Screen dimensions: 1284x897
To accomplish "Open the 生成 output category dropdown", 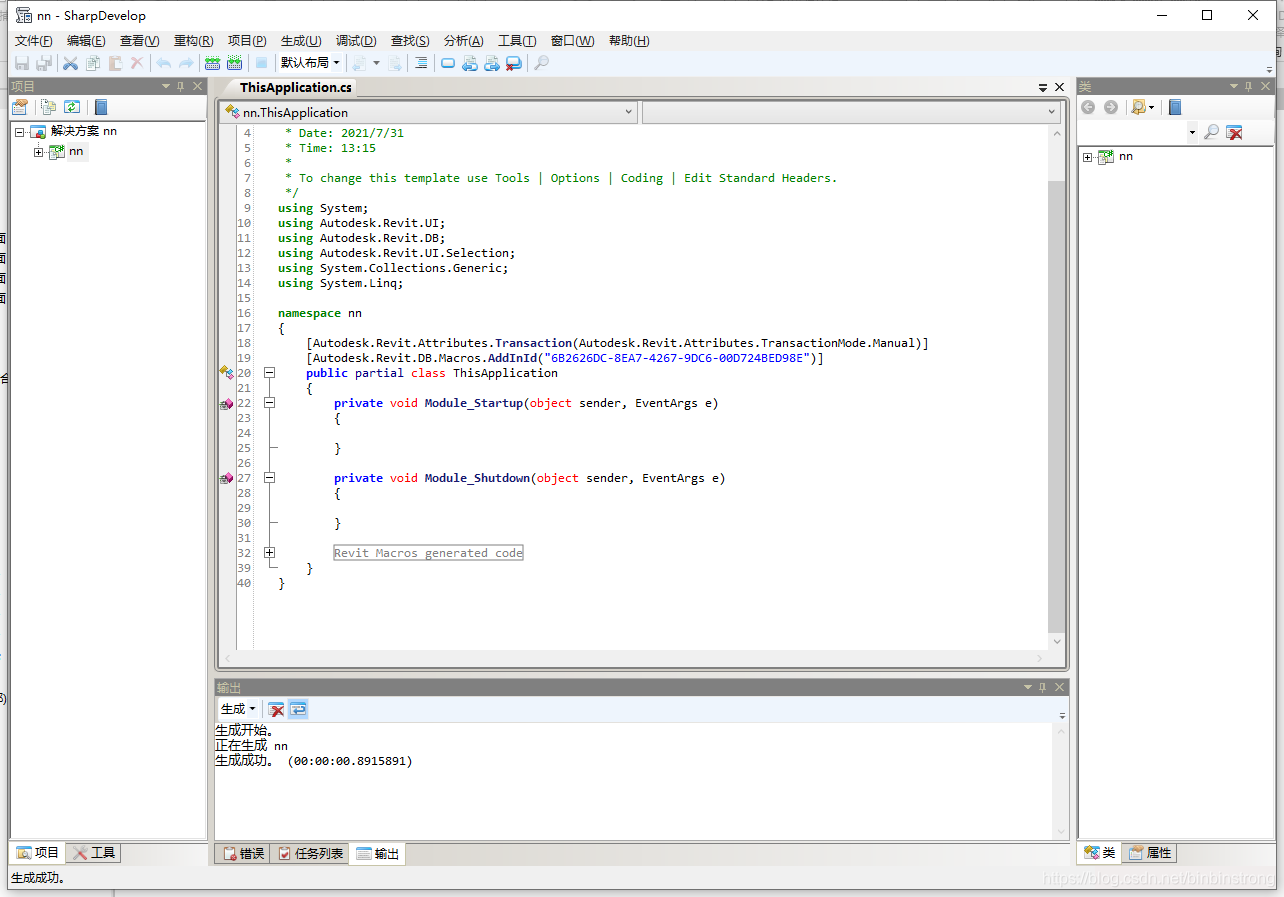I will pyautogui.click(x=238, y=709).
